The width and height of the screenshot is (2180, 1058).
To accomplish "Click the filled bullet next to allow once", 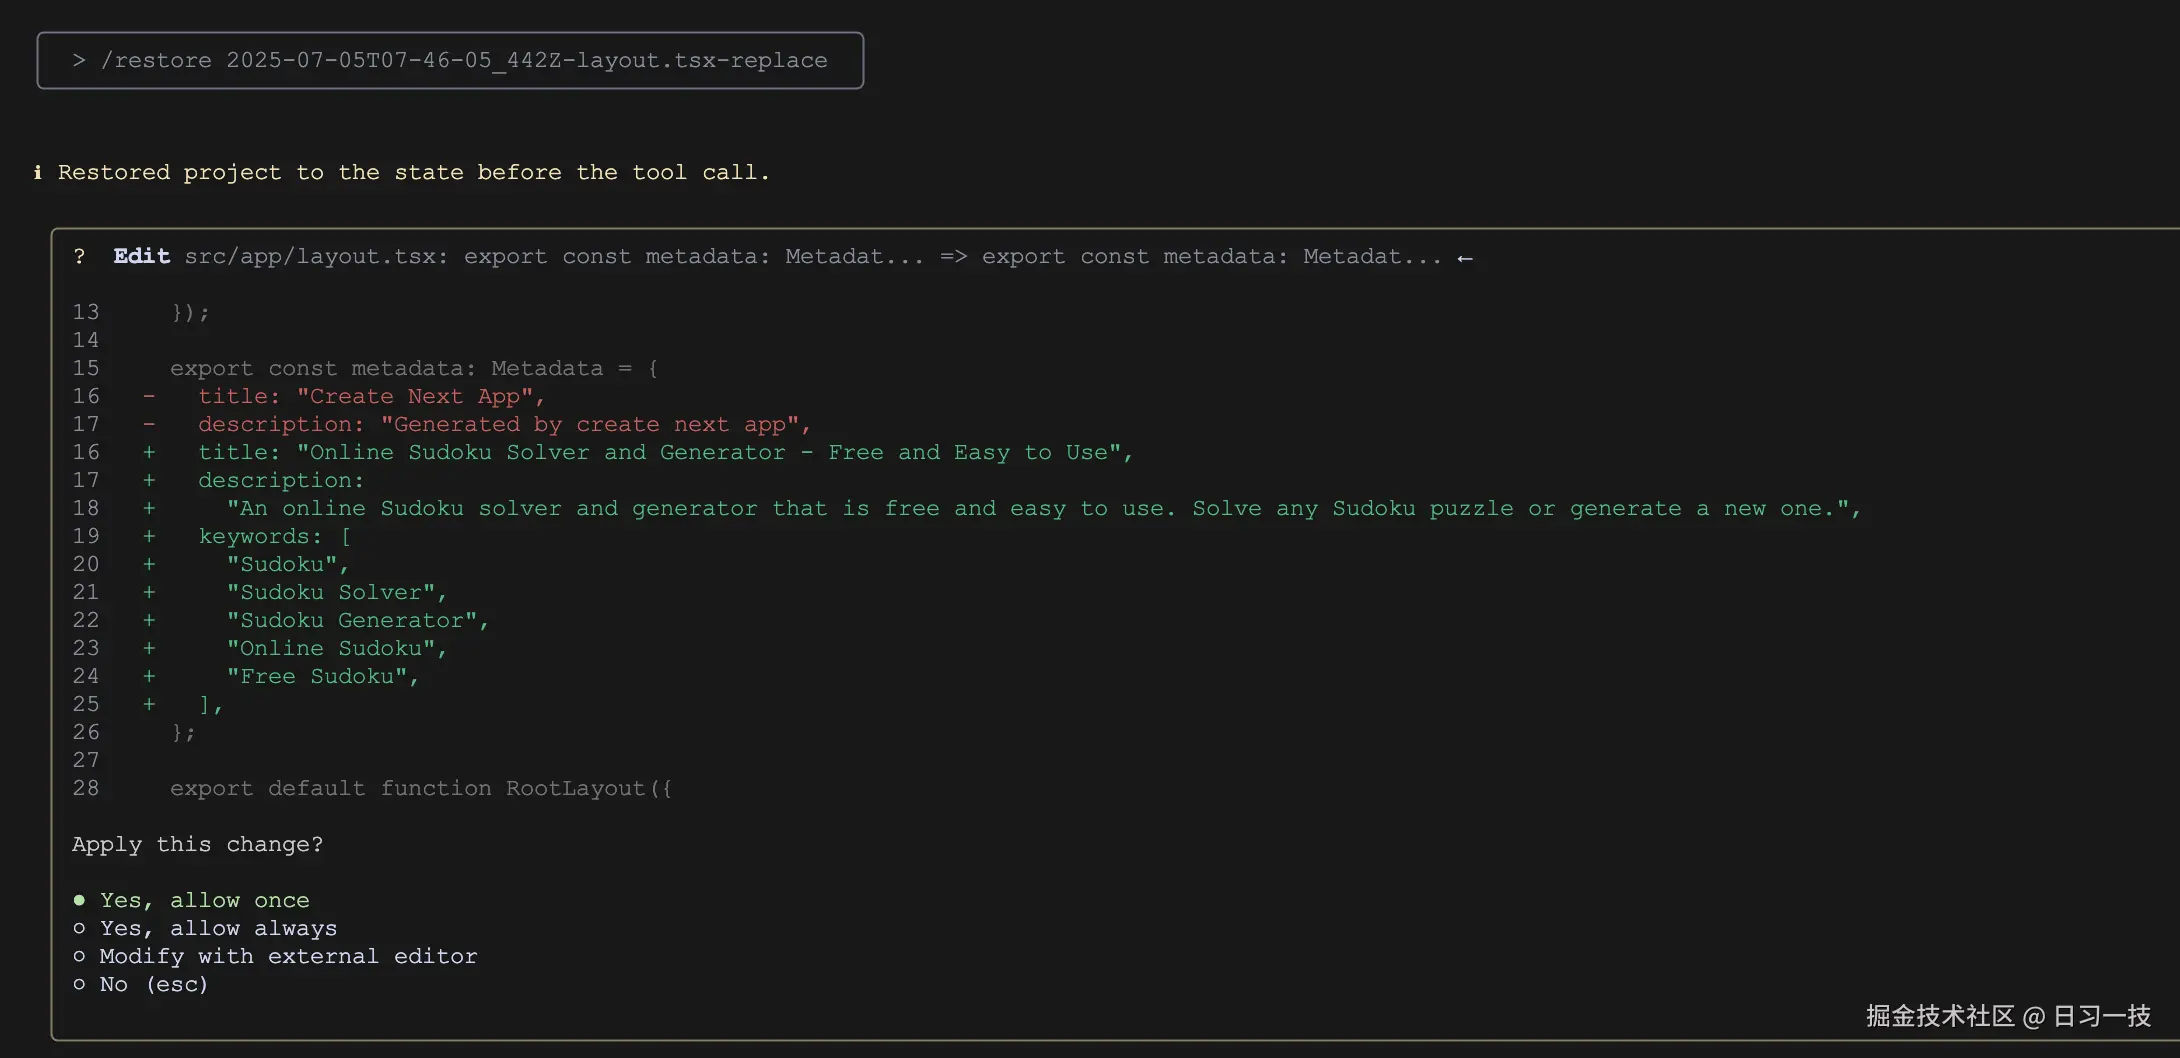I will click(79, 900).
